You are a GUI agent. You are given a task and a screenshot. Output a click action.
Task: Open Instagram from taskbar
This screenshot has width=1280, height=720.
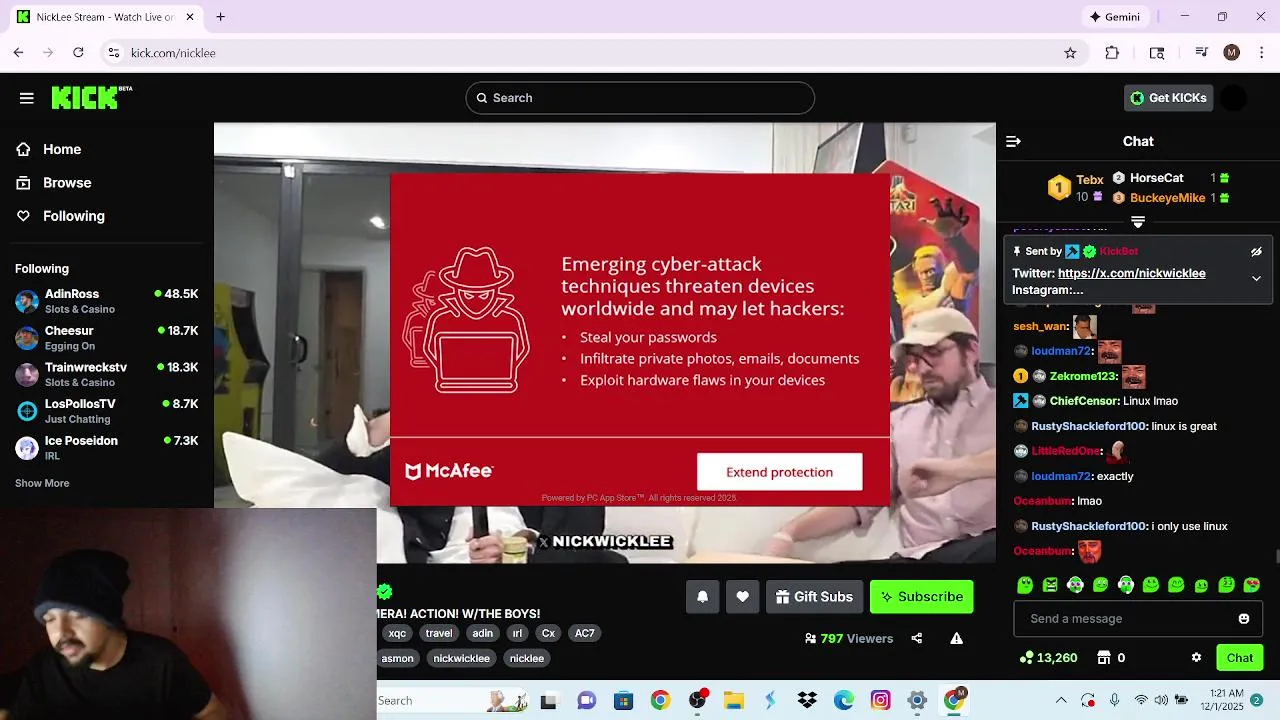pos(880,701)
